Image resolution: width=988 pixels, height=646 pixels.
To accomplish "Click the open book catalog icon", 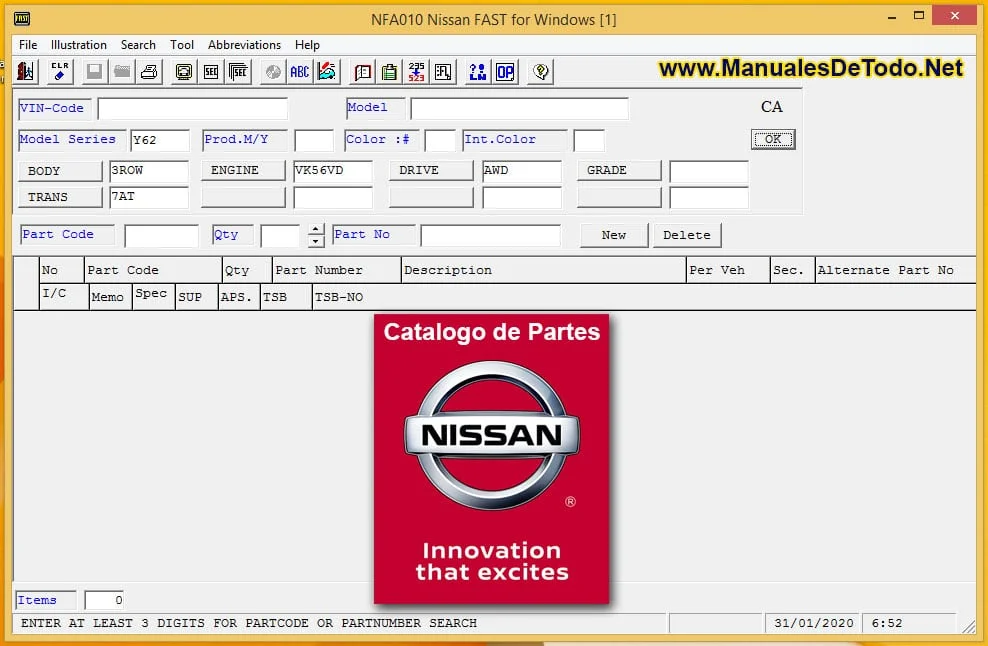I will click(362, 72).
